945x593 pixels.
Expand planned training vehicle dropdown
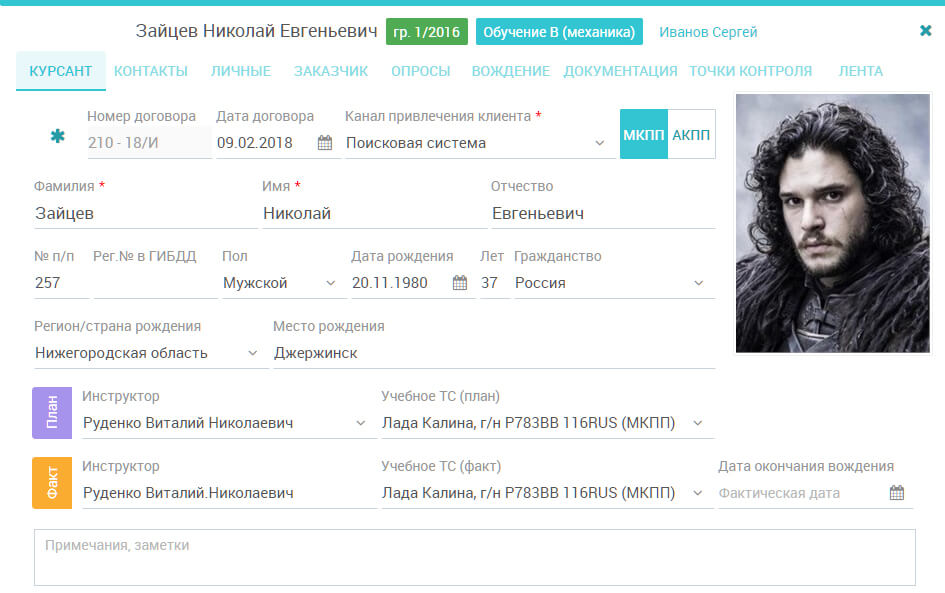tap(697, 422)
